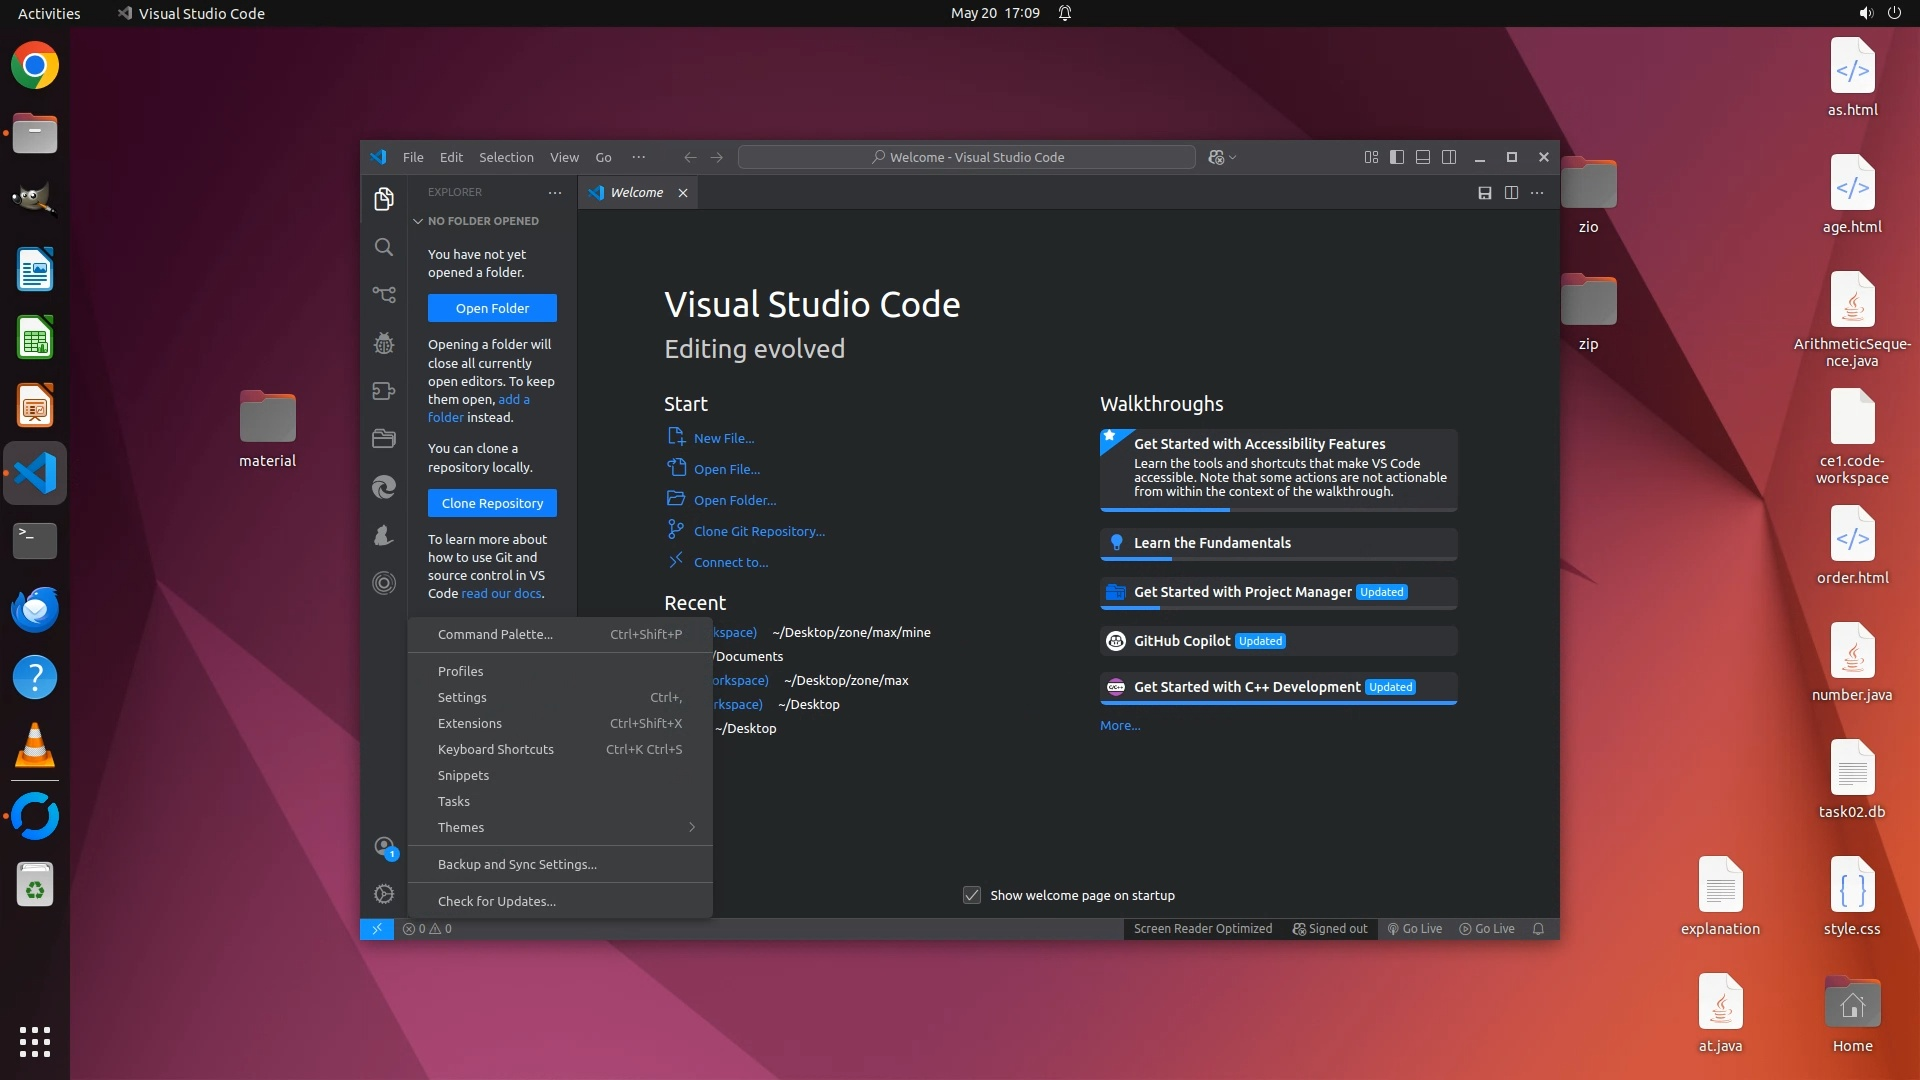Open the Selection menu
1920x1080 pixels.
pyautogui.click(x=506, y=157)
